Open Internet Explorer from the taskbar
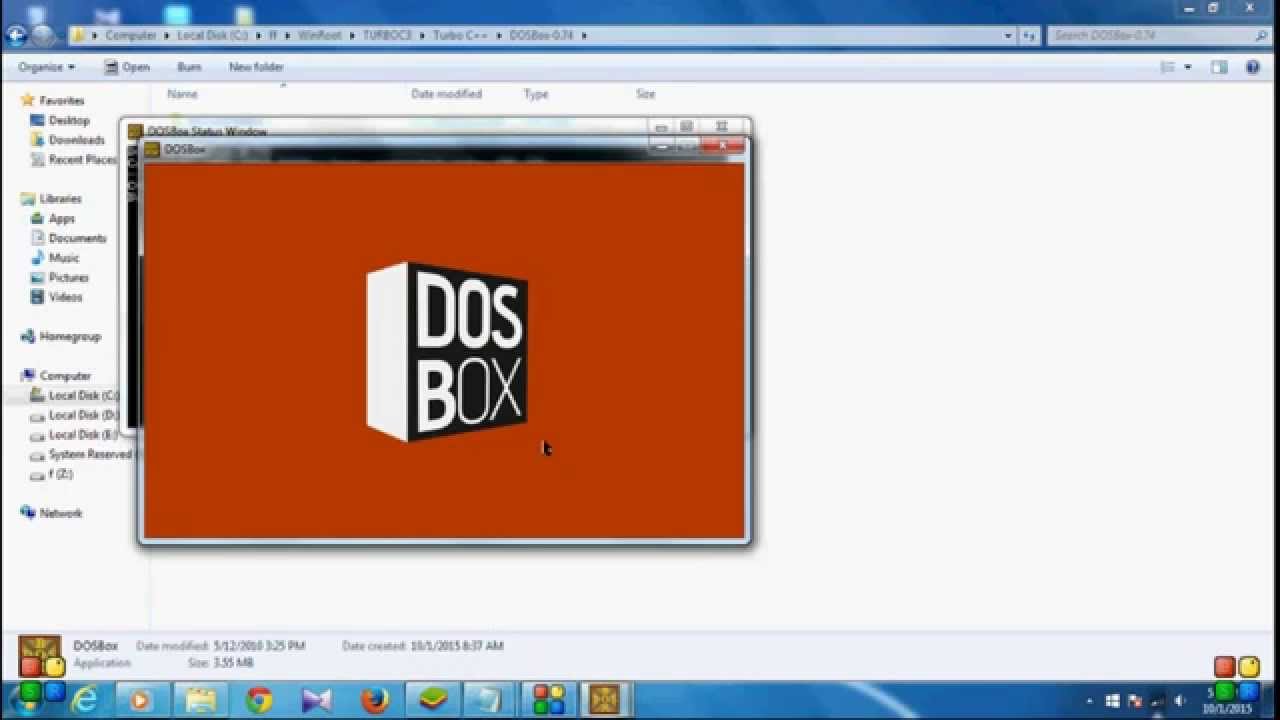Image resolution: width=1280 pixels, height=720 pixels. (x=85, y=699)
